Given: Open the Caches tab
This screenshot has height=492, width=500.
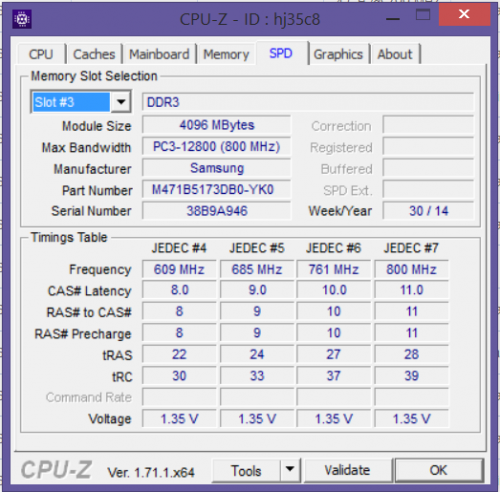Looking at the screenshot, I should pos(94,54).
